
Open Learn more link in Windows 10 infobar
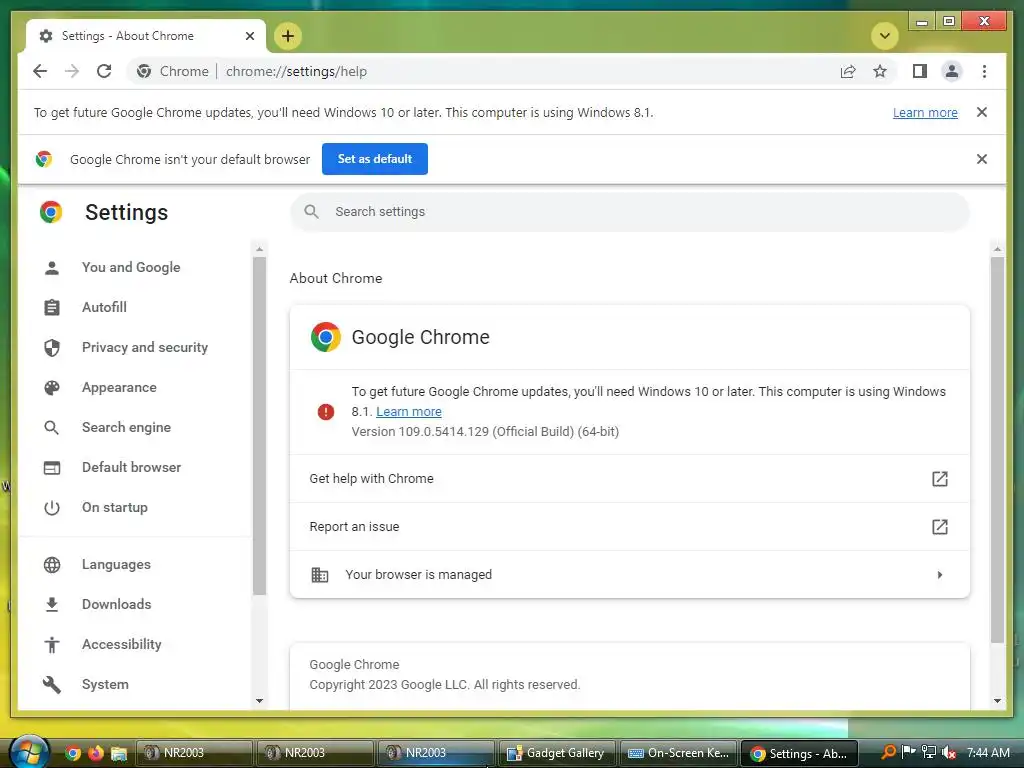tap(925, 112)
